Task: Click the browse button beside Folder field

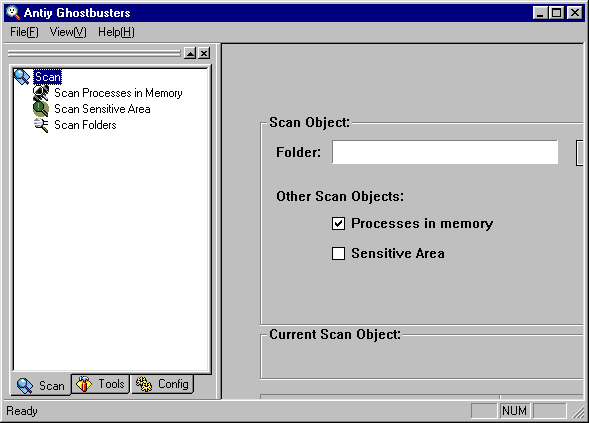Action: coord(580,153)
